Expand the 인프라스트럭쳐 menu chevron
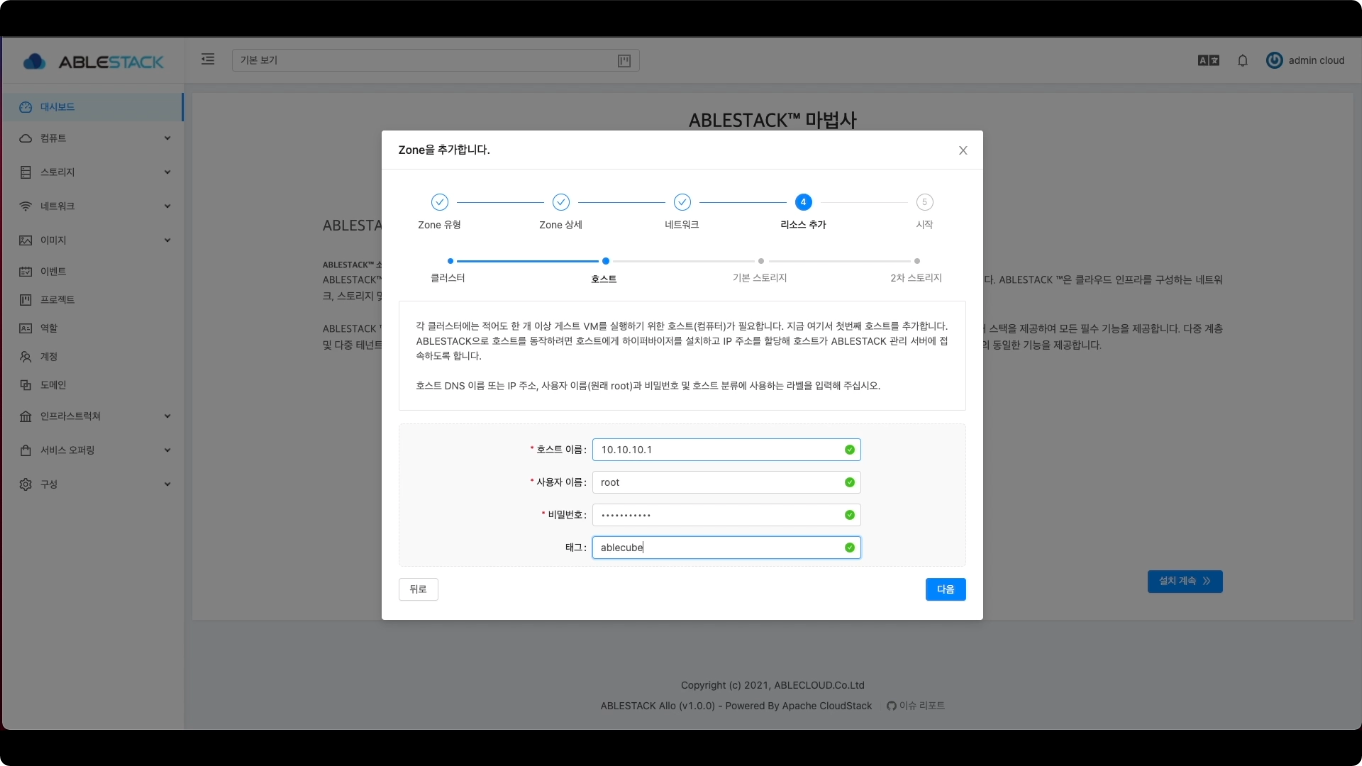This screenshot has width=1362, height=766. point(167,416)
